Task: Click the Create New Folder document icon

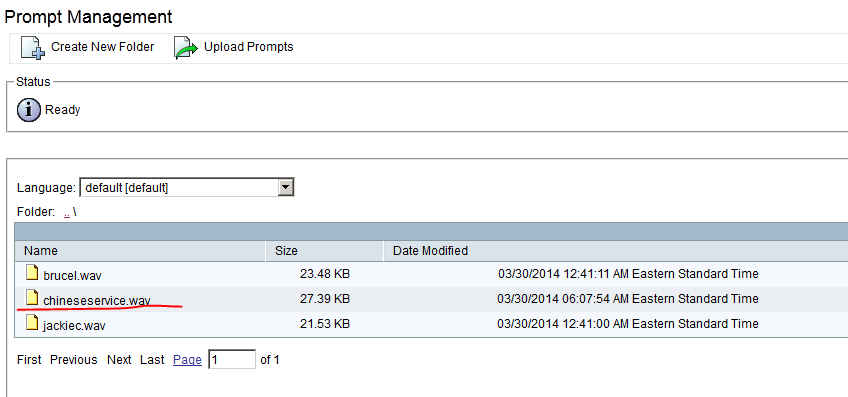Action: tap(32, 48)
